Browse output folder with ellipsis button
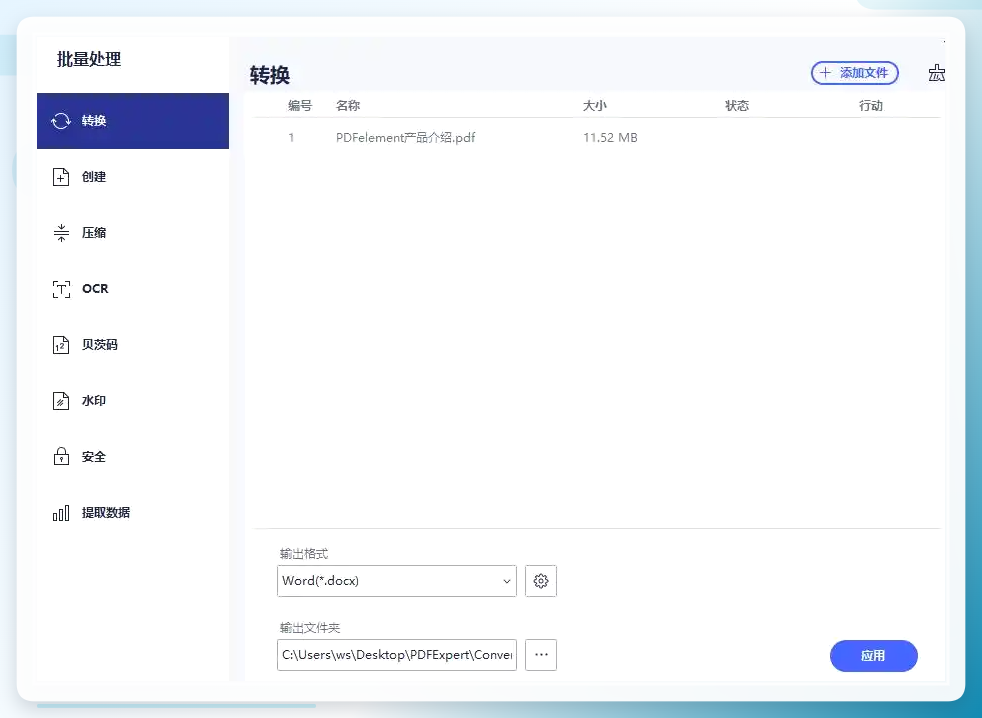The height and width of the screenshot is (718, 982). [x=541, y=655]
